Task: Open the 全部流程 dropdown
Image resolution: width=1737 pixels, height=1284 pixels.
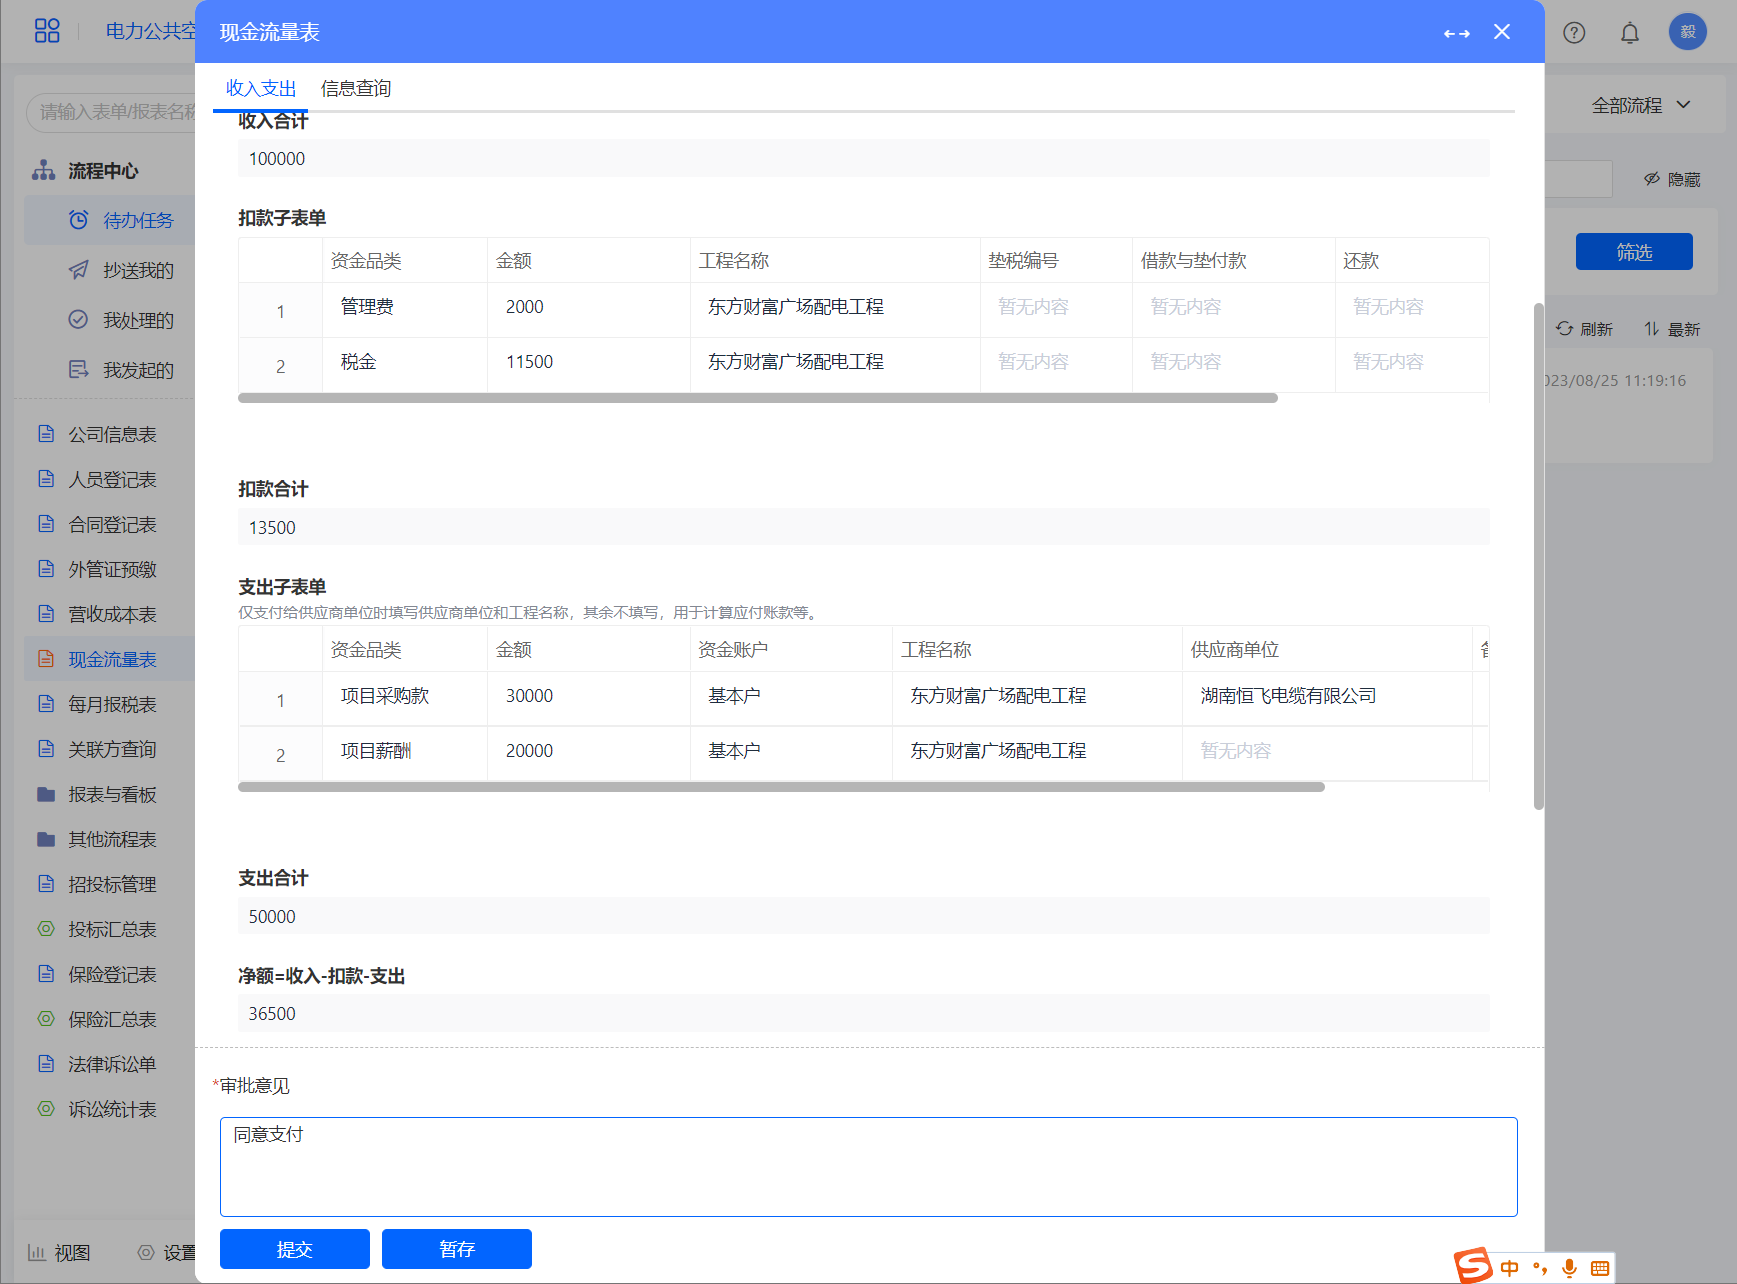Action: pos(1640,105)
